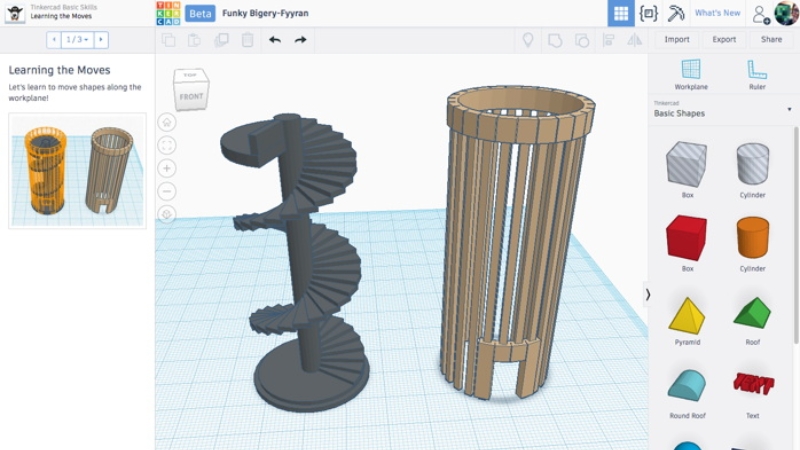Zoom in with the plus icon
The image size is (800, 450).
(x=167, y=168)
